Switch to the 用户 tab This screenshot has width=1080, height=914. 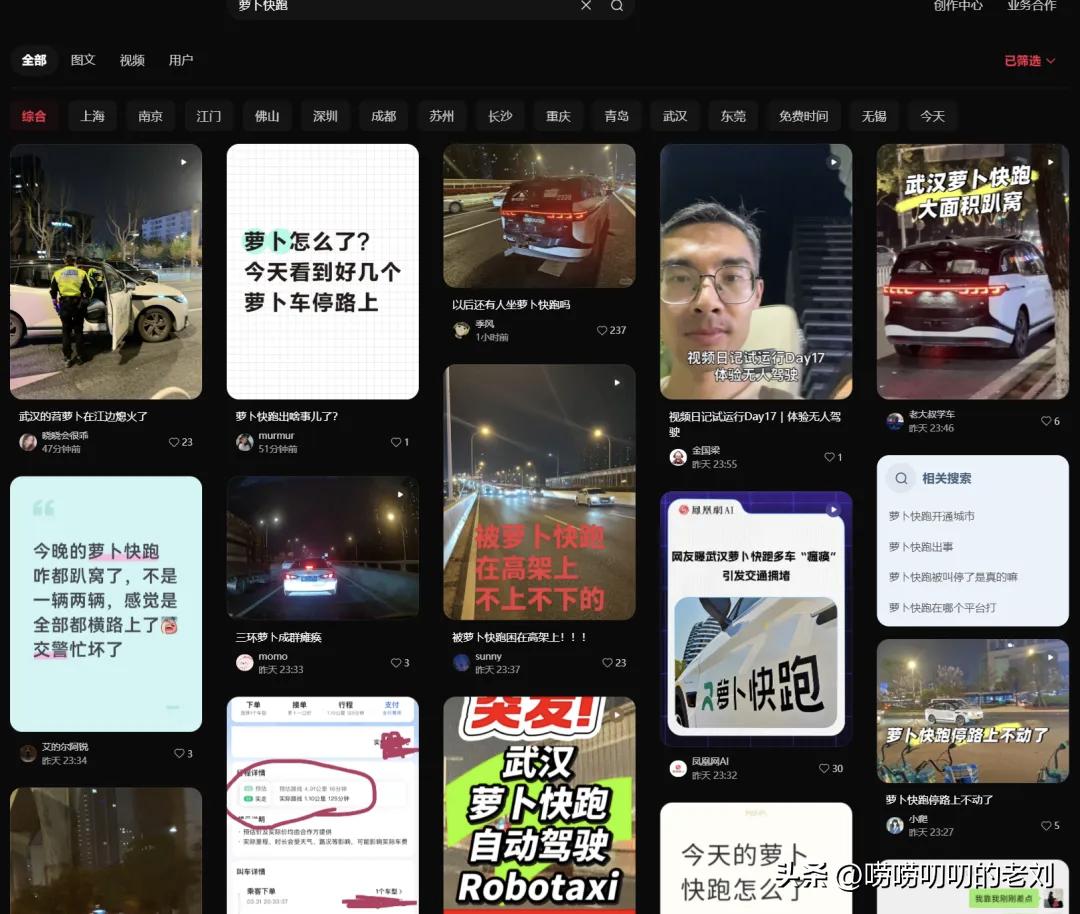click(180, 60)
